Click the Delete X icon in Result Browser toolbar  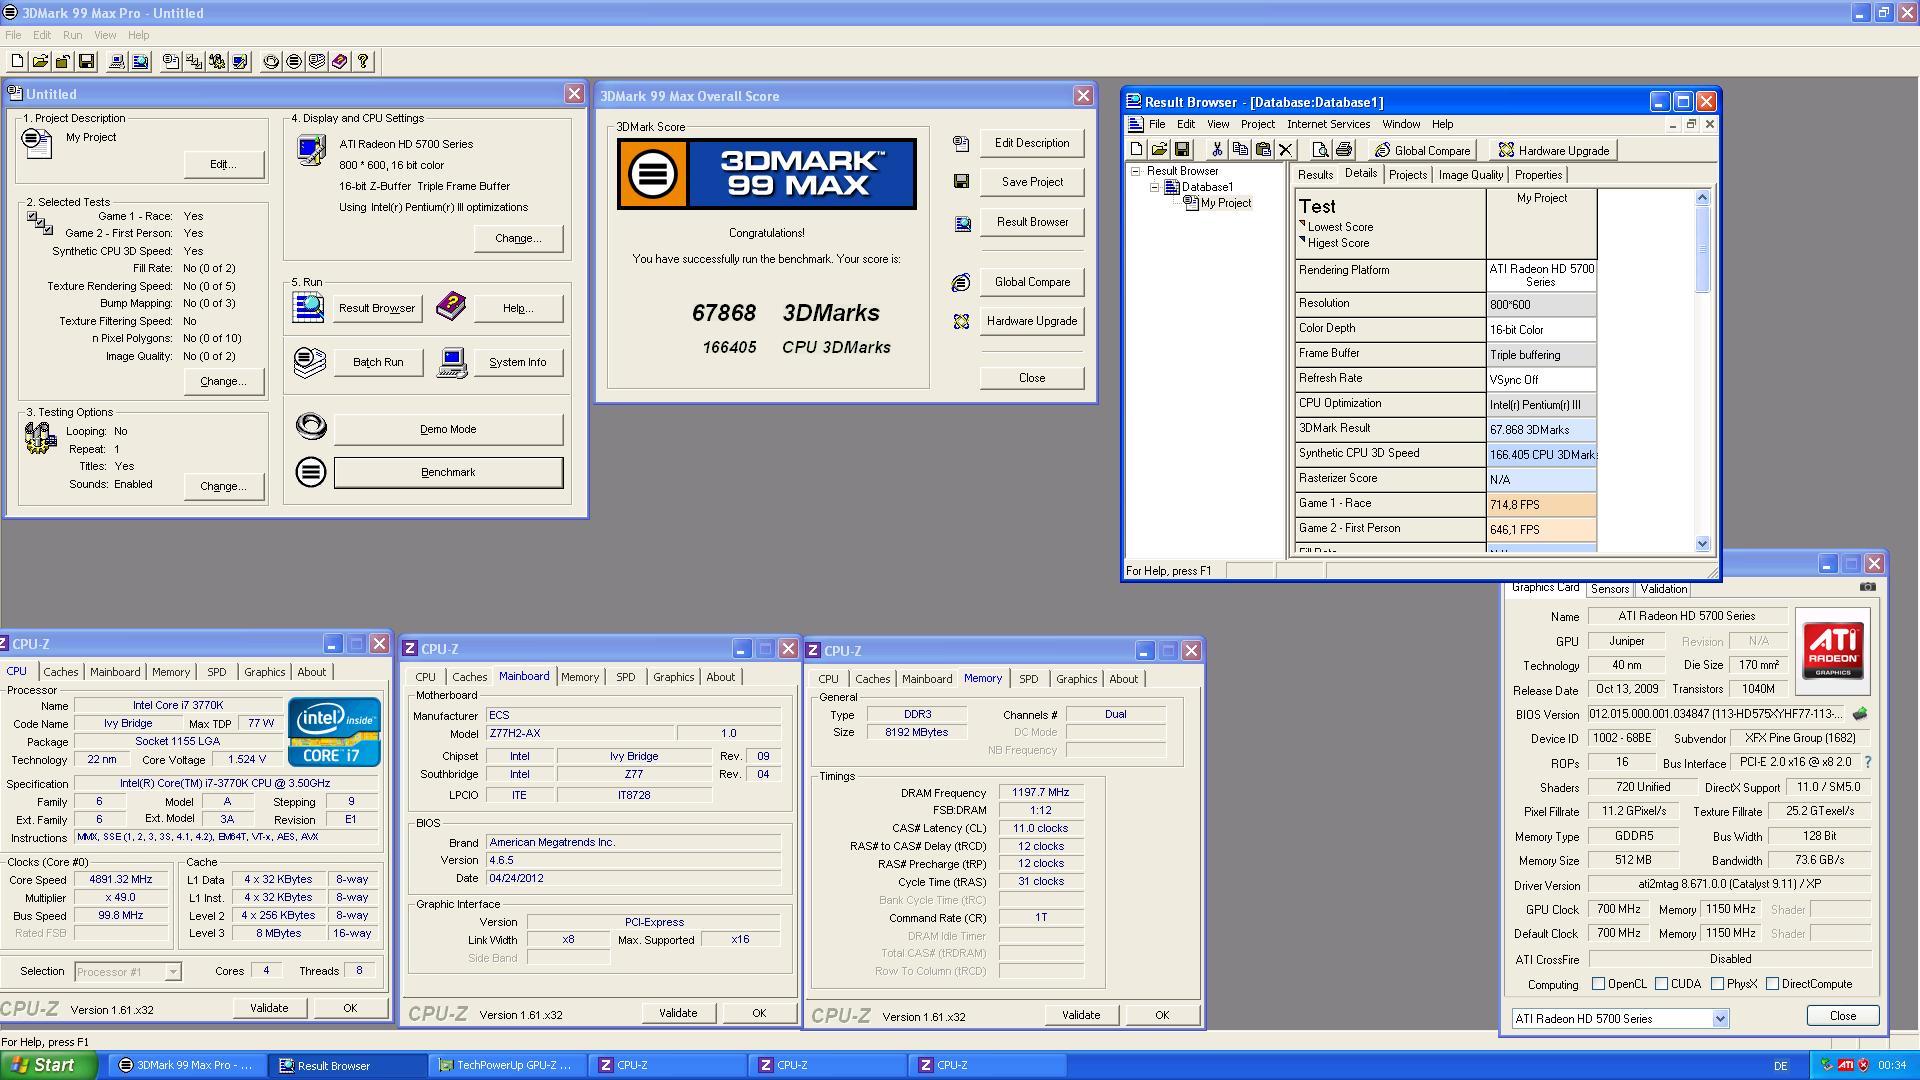1286,150
